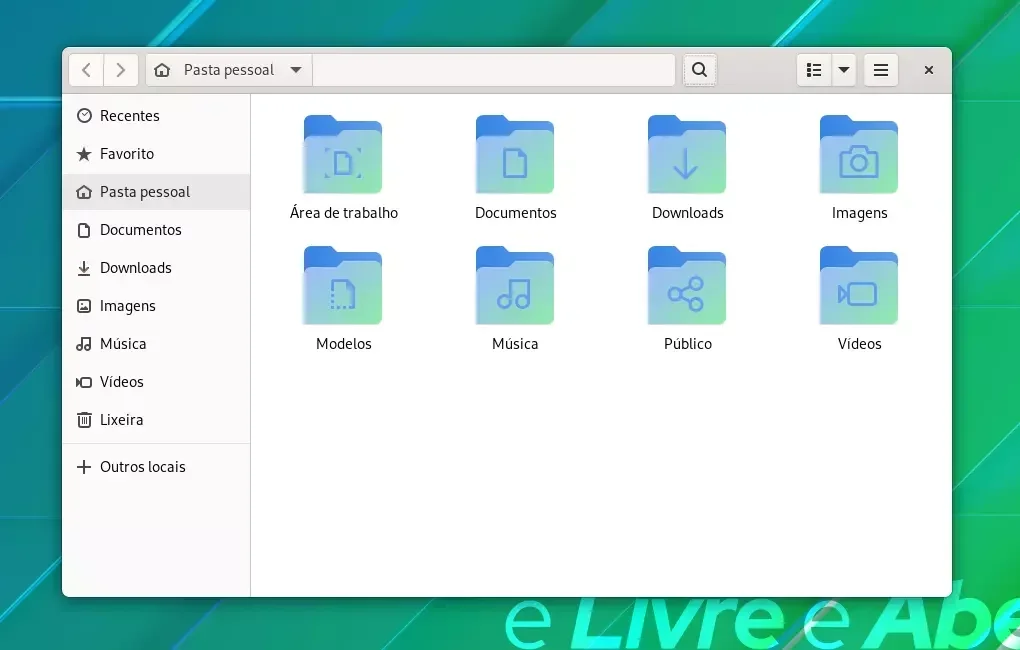The height and width of the screenshot is (650, 1020).
Task: Click the picture icon beside sidebar Imagens
Action: pyautogui.click(x=84, y=306)
